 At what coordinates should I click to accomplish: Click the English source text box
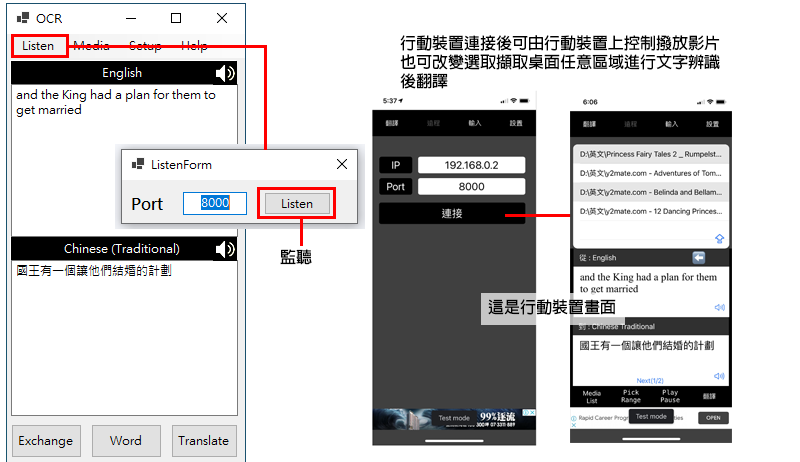[124, 160]
